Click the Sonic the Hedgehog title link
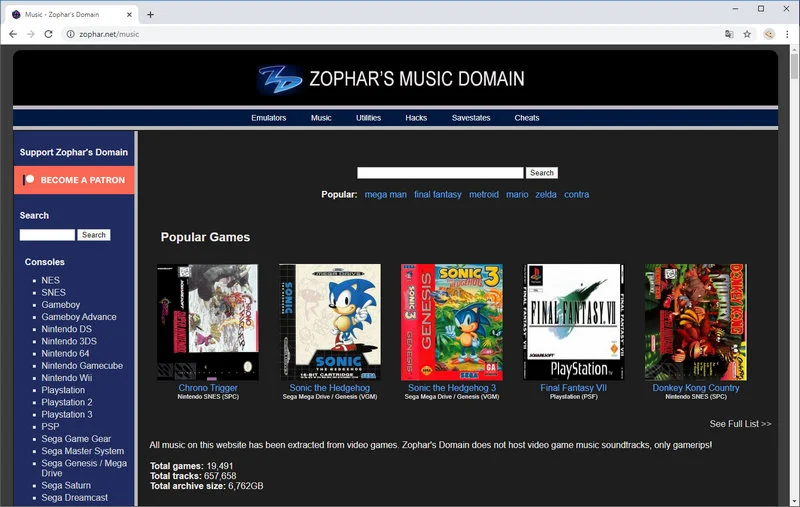 point(330,388)
